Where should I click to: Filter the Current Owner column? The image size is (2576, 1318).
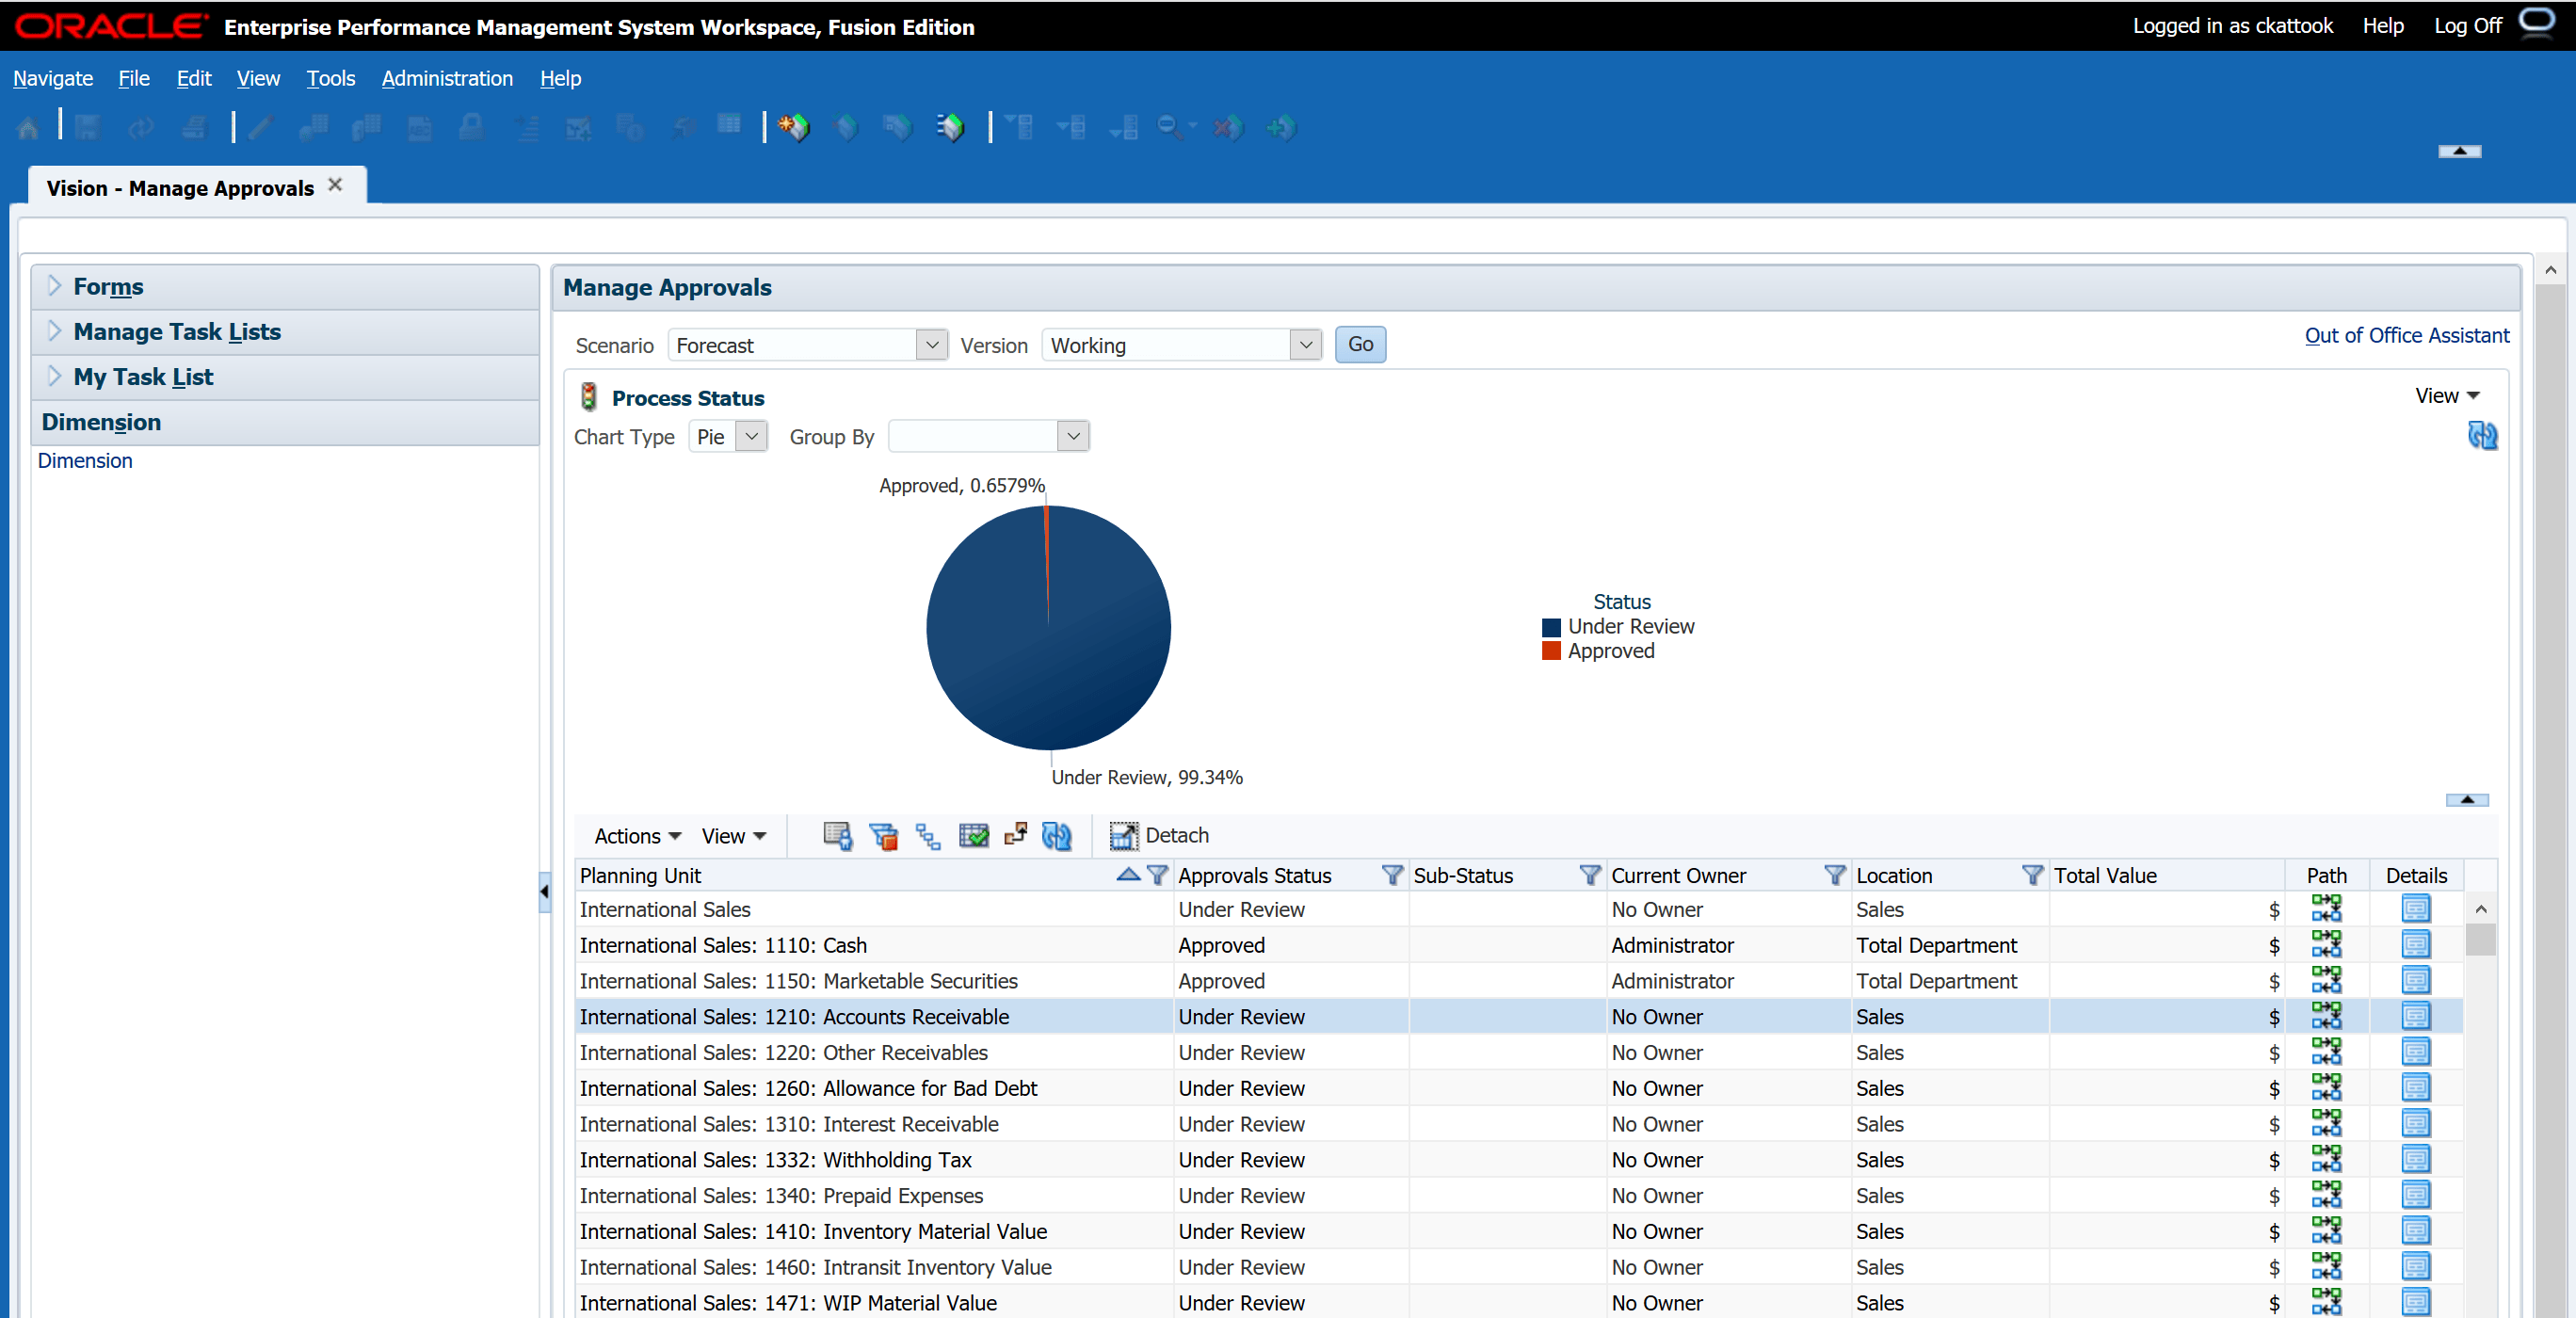click(x=1834, y=875)
